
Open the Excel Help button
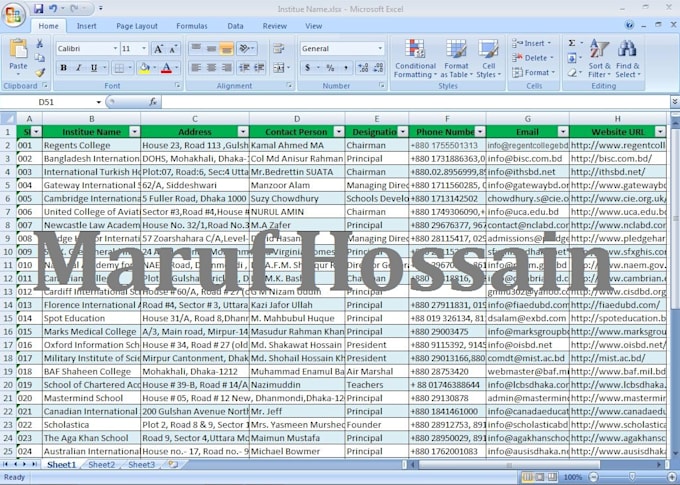click(630, 25)
